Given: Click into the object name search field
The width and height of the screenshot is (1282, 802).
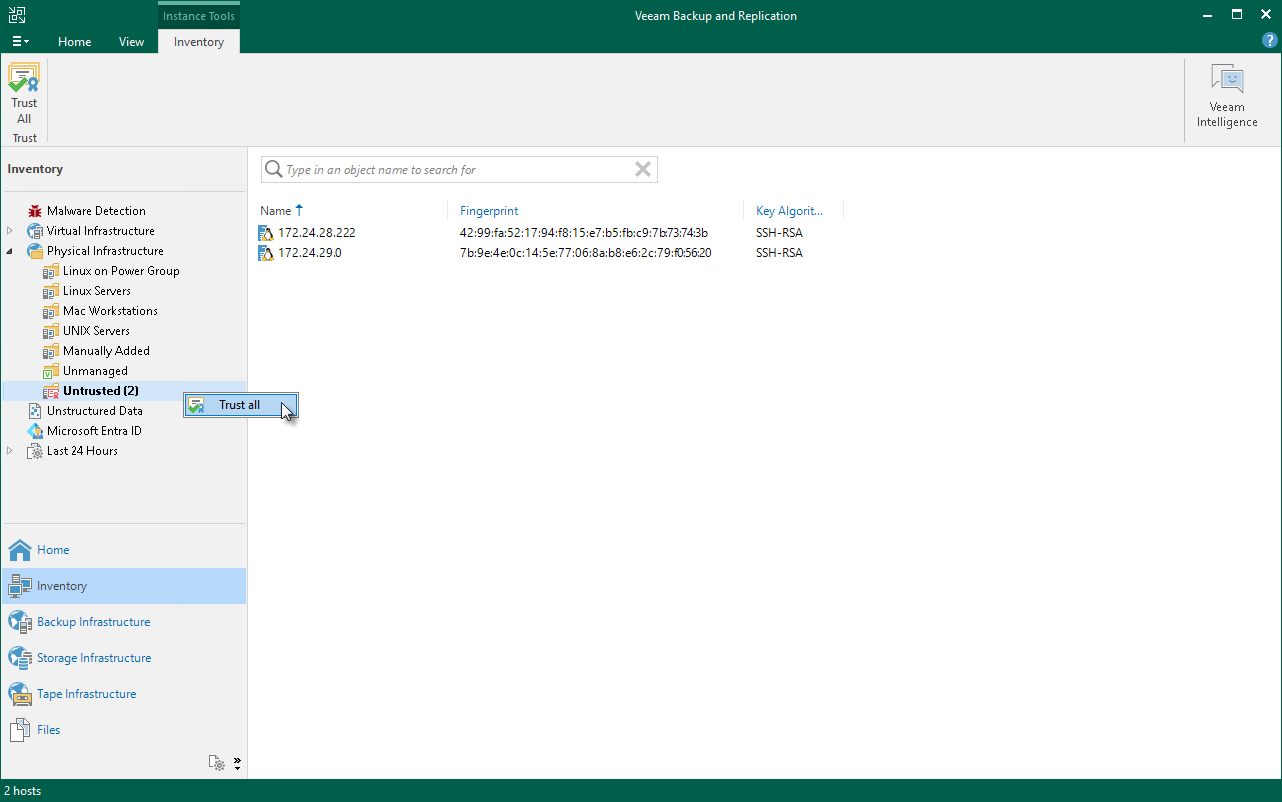Looking at the screenshot, I should [458, 170].
